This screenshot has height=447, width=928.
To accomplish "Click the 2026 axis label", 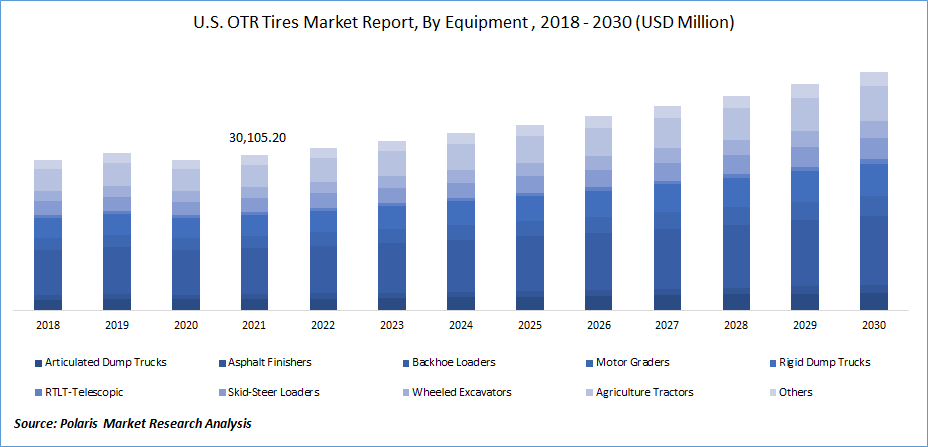I will tap(598, 326).
